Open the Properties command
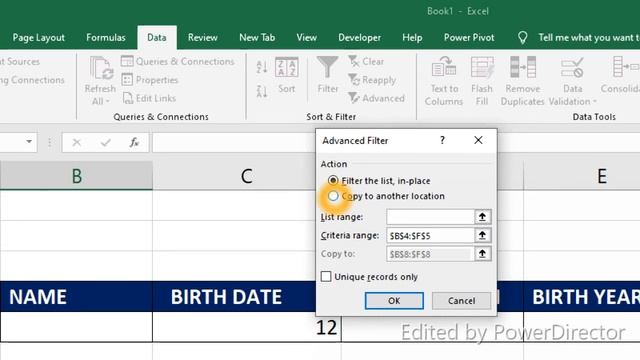 (150, 80)
